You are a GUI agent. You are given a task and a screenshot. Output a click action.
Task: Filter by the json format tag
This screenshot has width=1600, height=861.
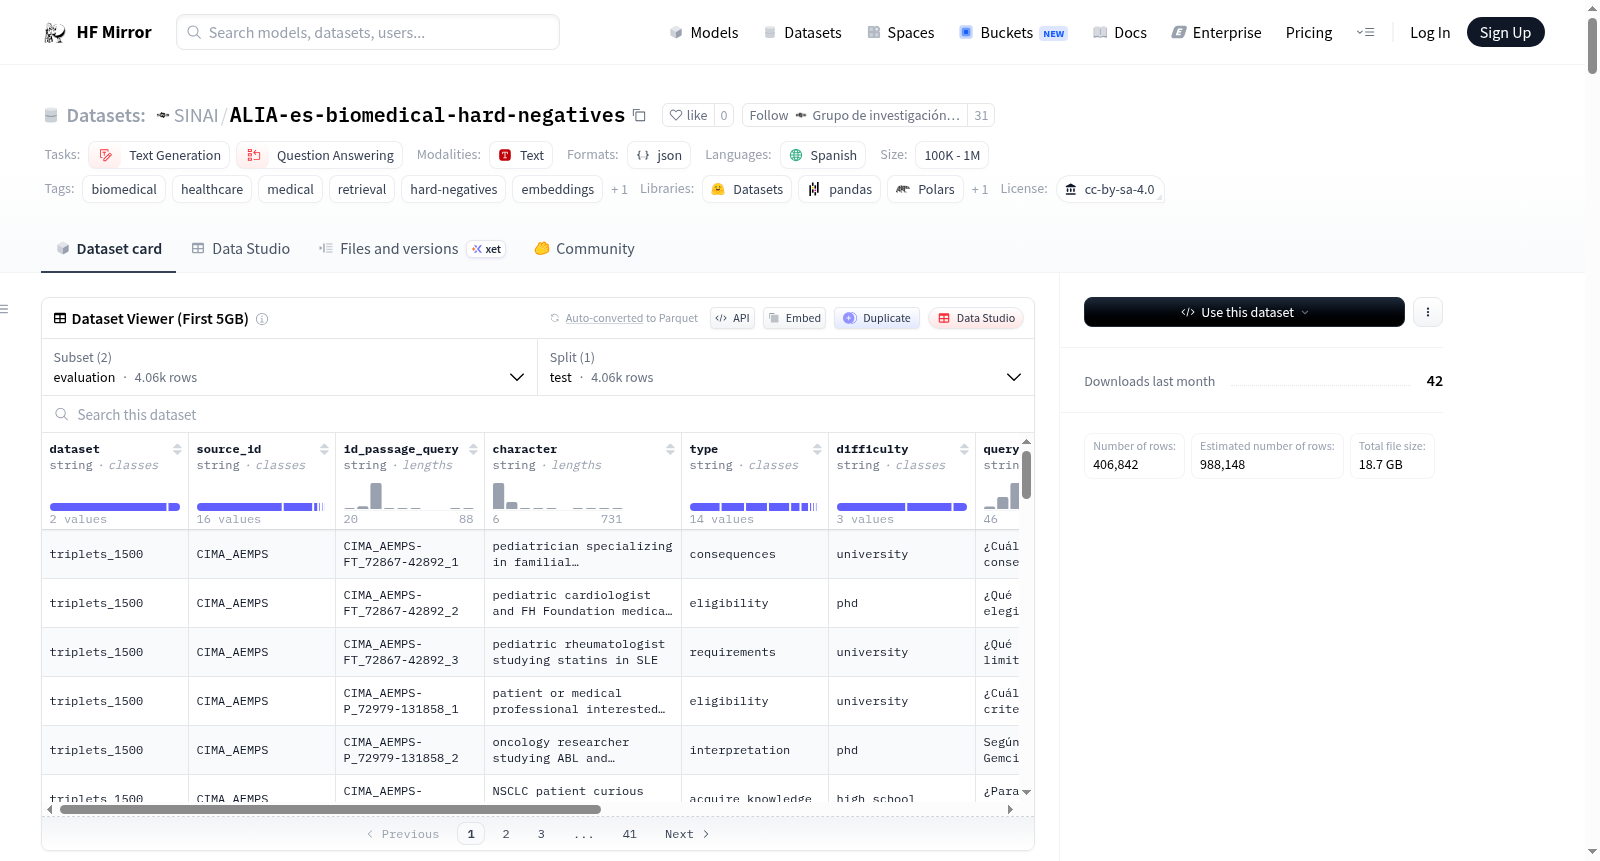pos(659,155)
